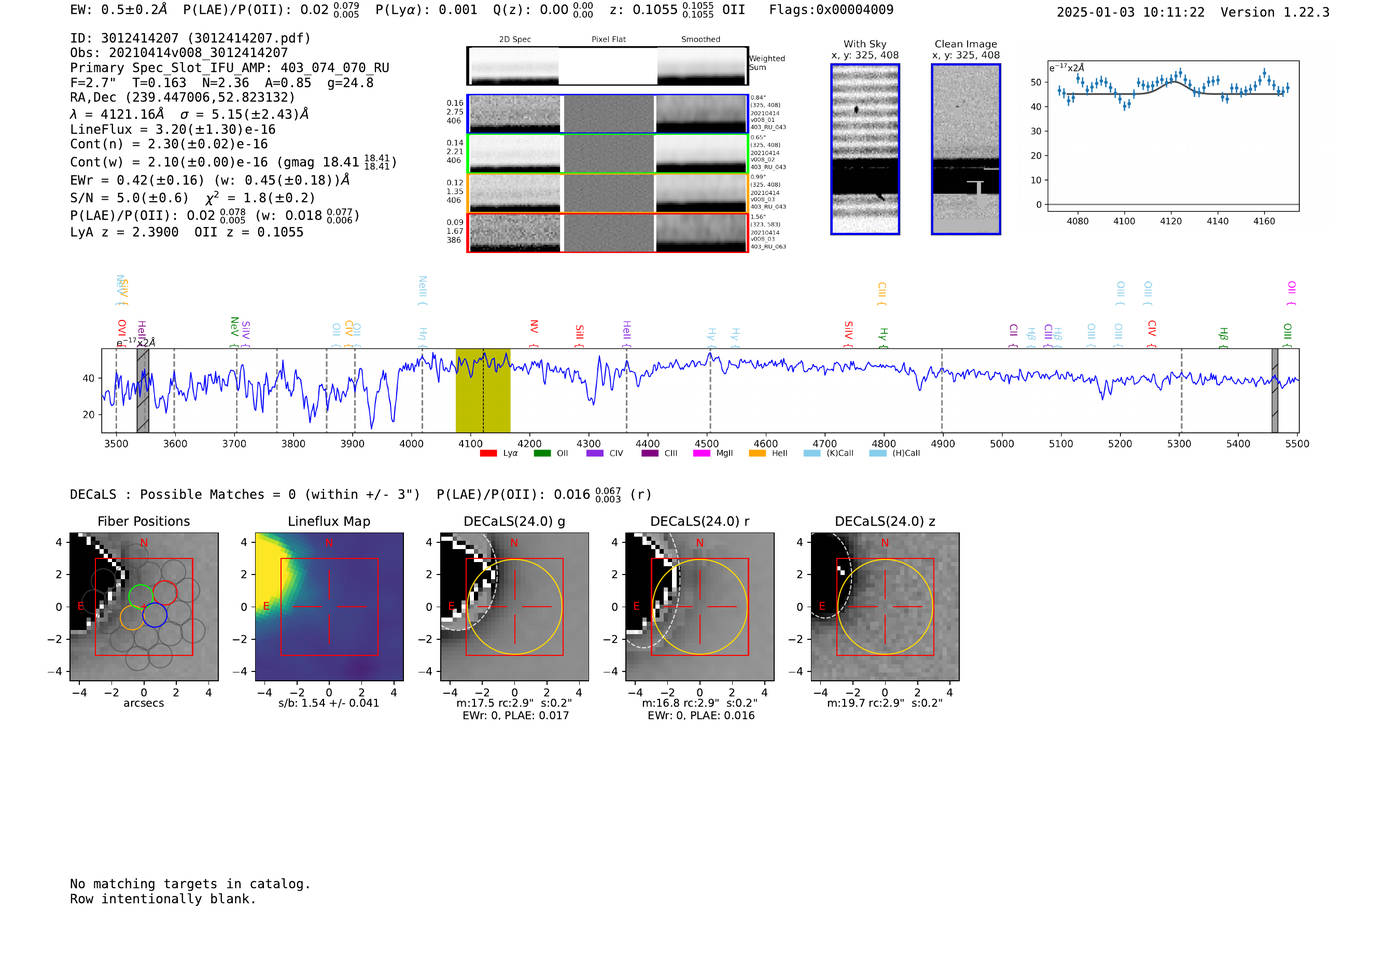Open the DECaLS(24.0) g image
1400x953 pixels.
click(514, 606)
